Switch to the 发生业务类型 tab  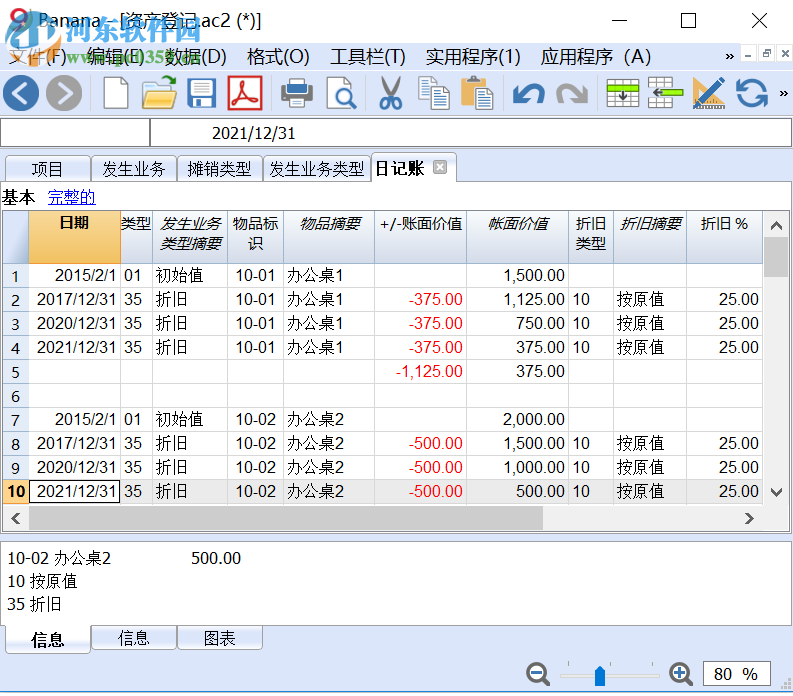pos(317,169)
